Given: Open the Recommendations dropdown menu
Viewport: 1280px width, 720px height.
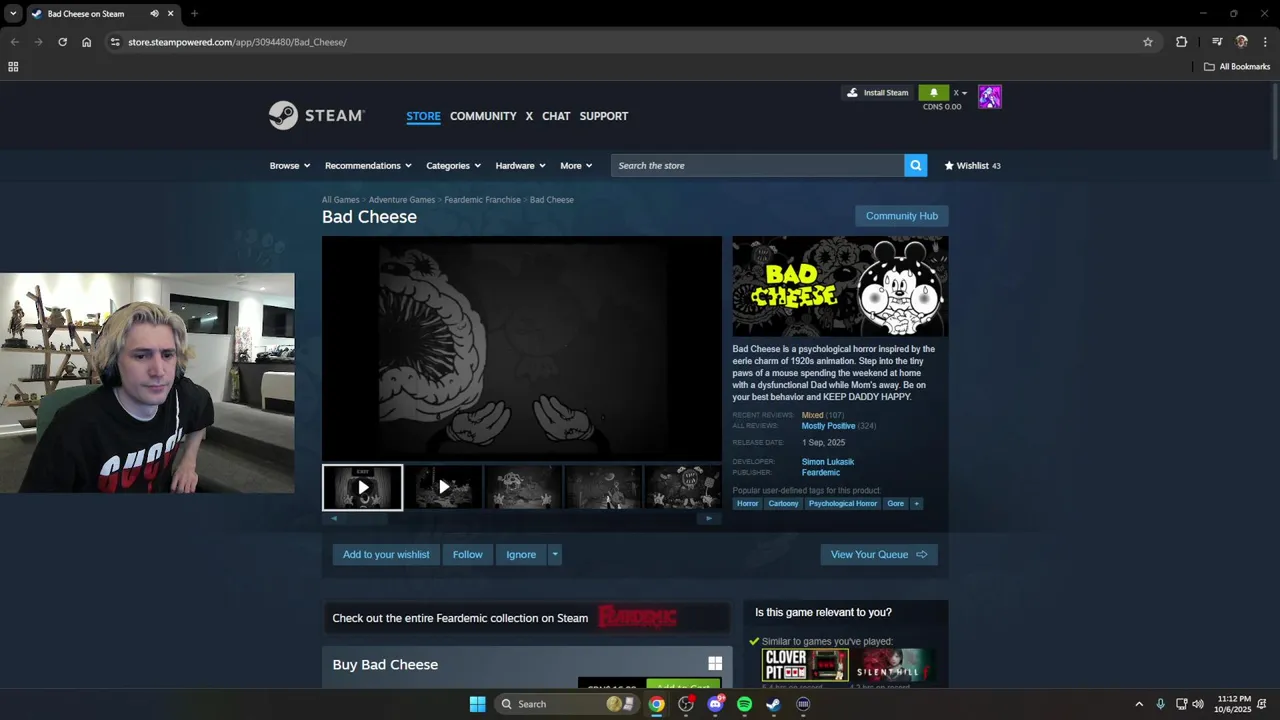Looking at the screenshot, I should tap(368, 166).
